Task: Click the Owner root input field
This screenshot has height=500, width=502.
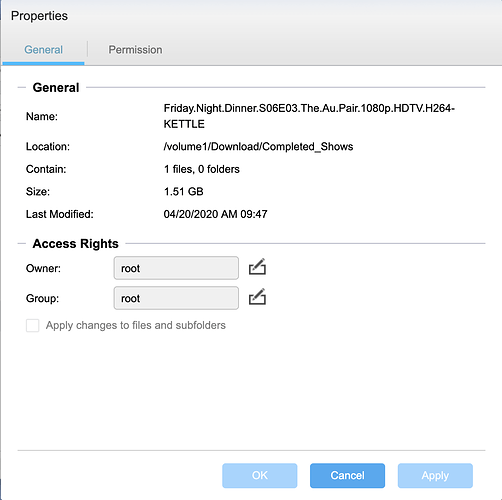Action: (176, 268)
